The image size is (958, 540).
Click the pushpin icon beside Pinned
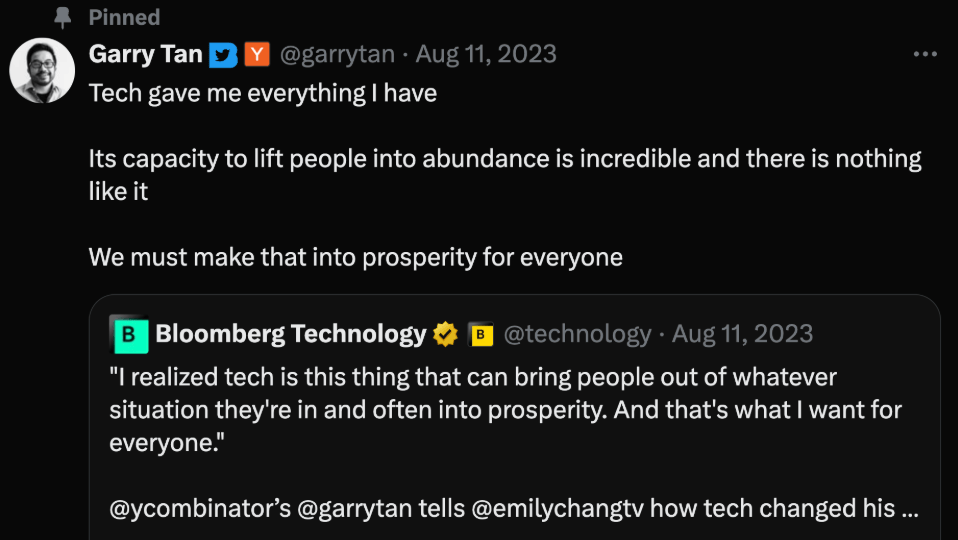62,18
